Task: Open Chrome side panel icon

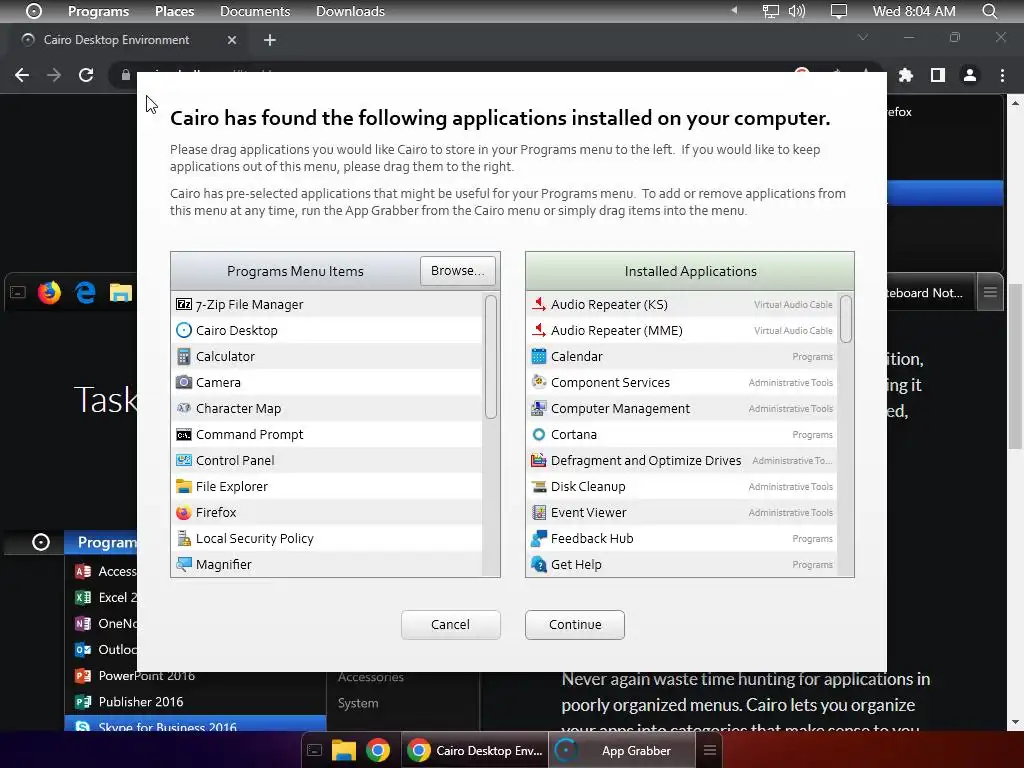Action: point(938,75)
